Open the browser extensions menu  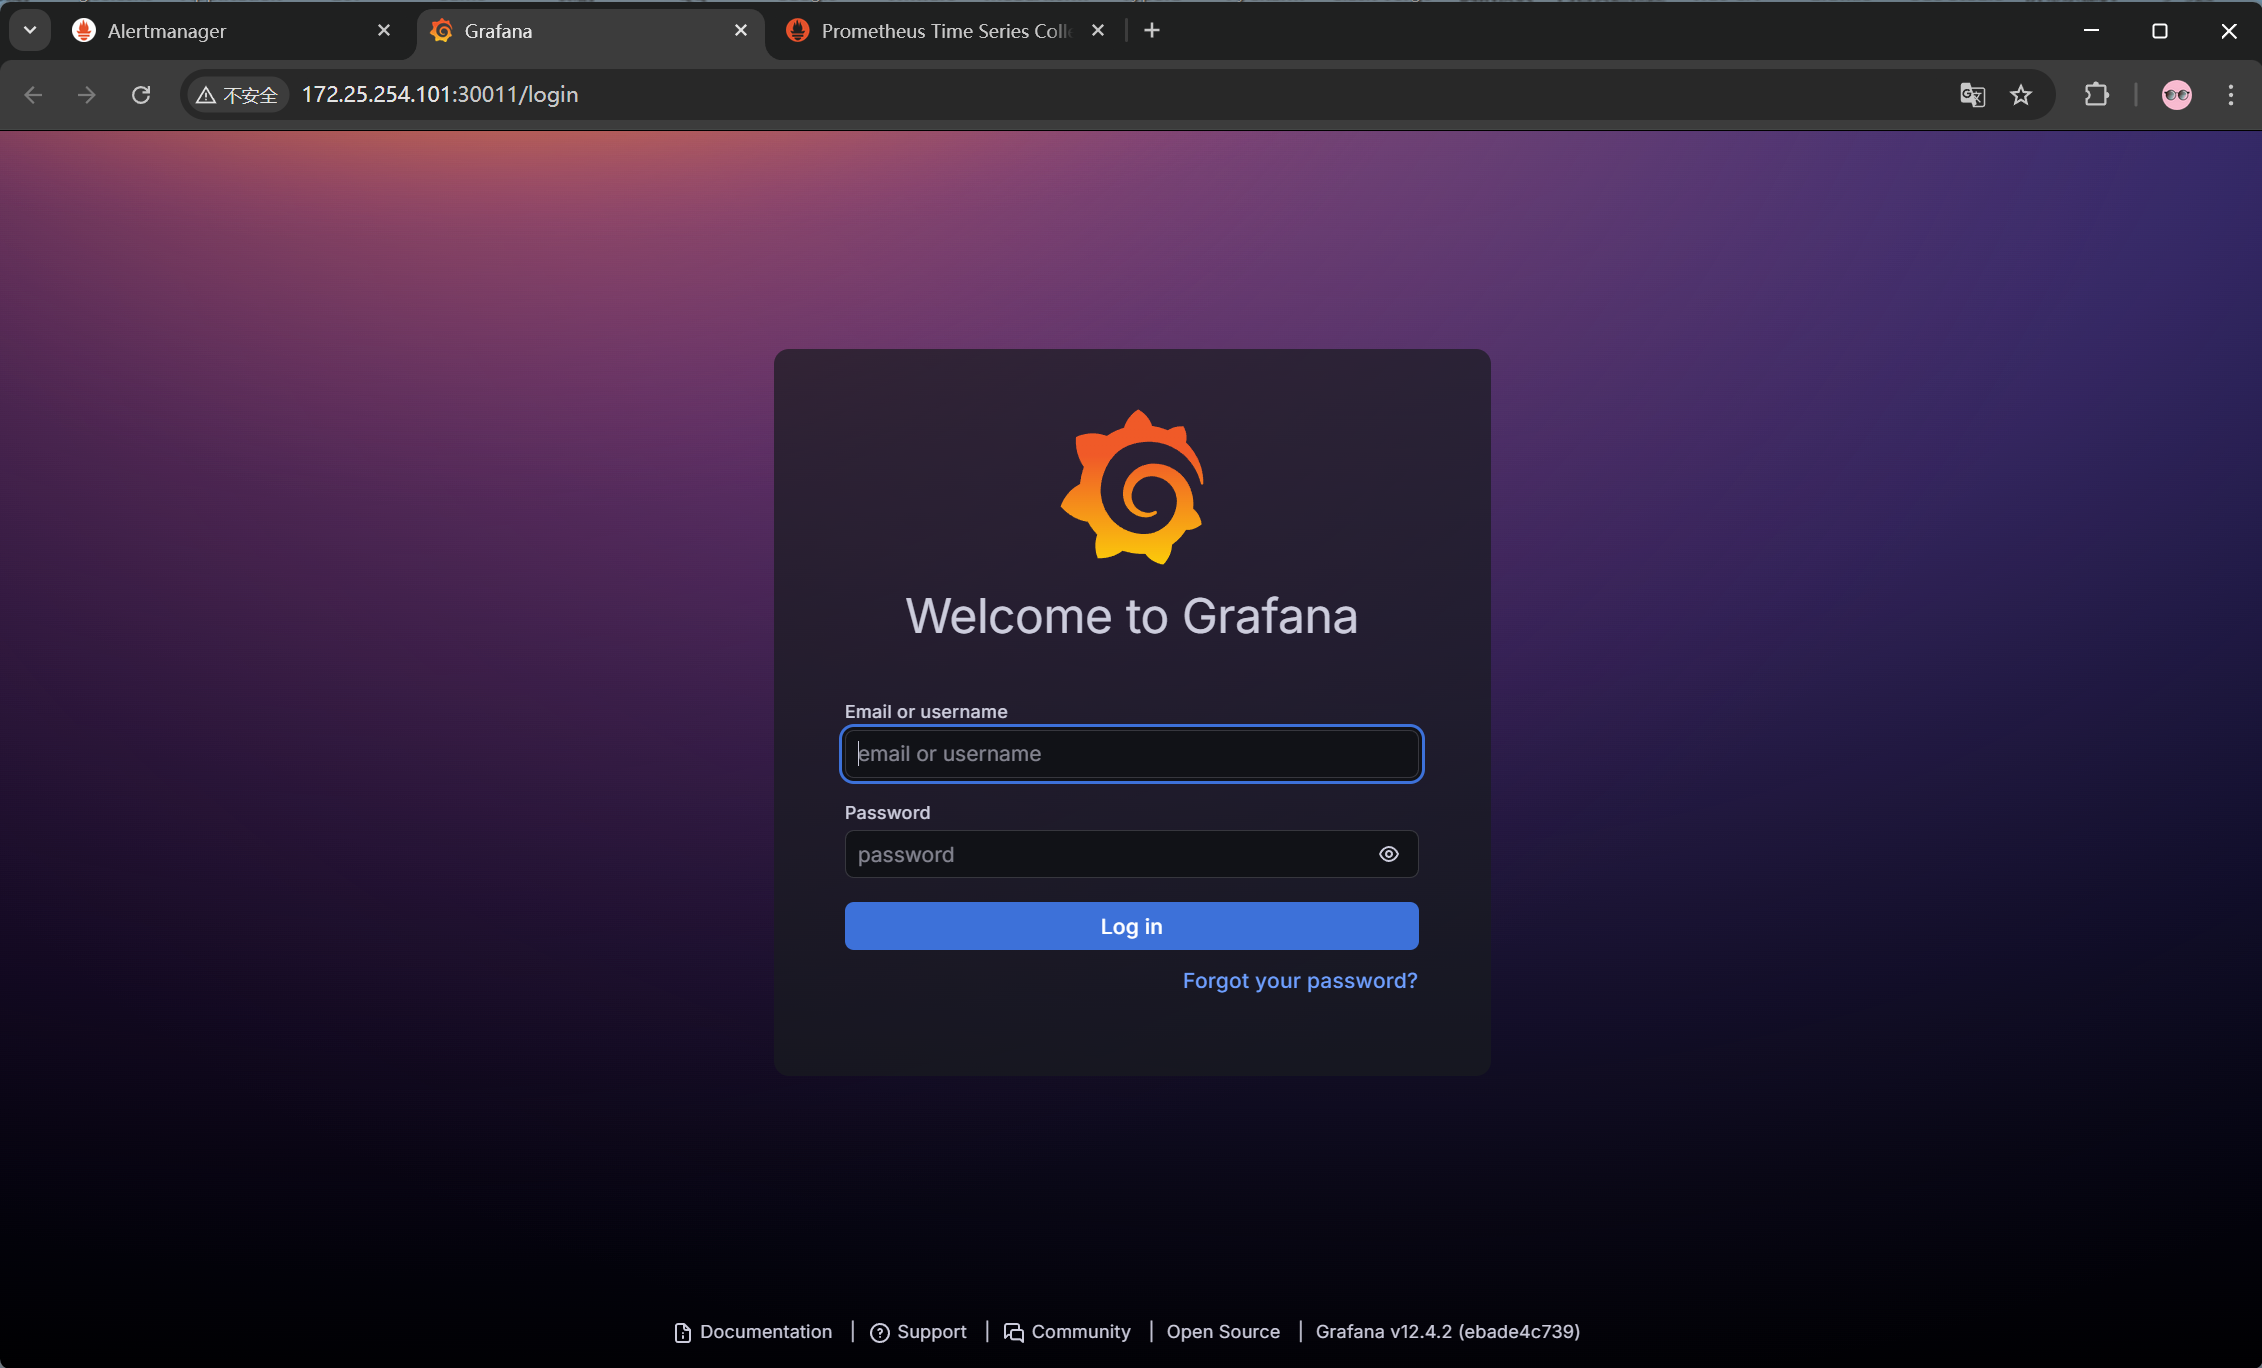2096,95
